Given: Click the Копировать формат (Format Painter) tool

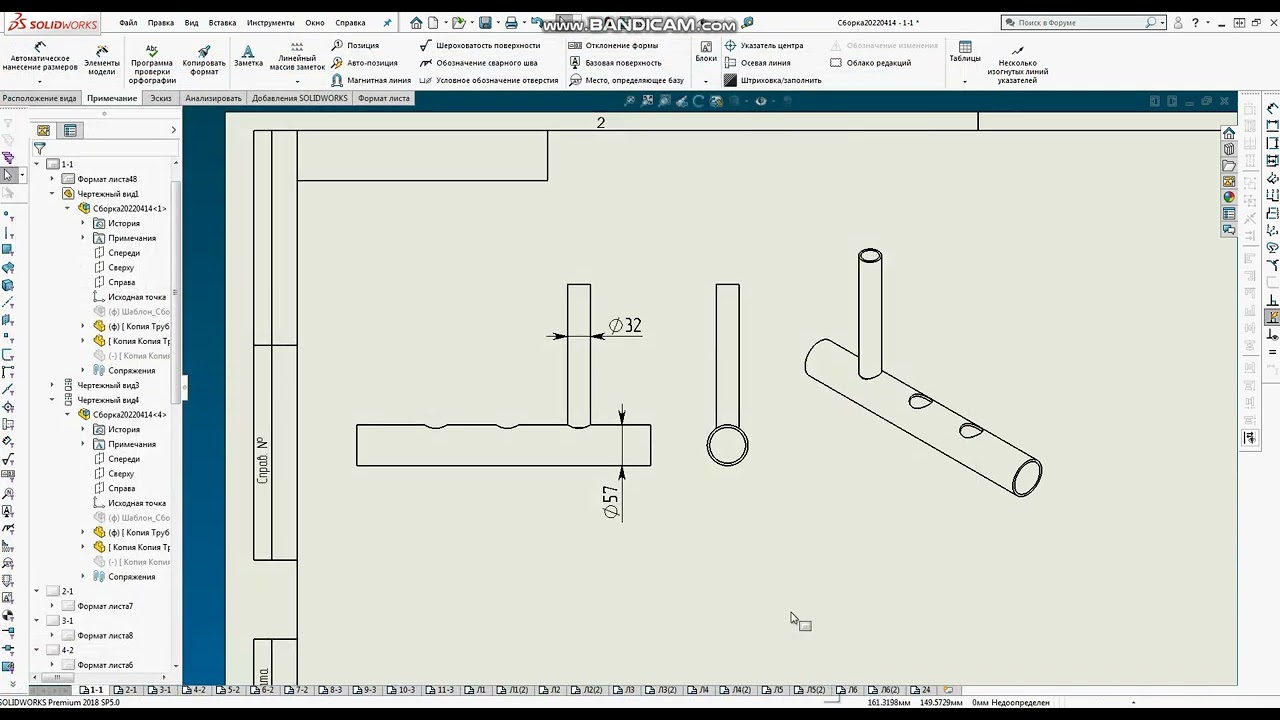Looking at the screenshot, I should pyautogui.click(x=204, y=59).
